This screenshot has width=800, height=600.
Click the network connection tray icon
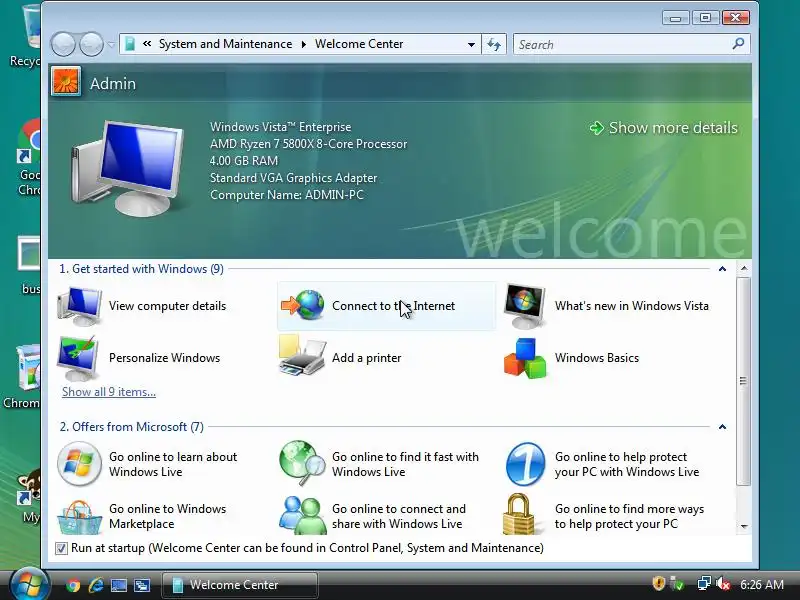(x=704, y=584)
